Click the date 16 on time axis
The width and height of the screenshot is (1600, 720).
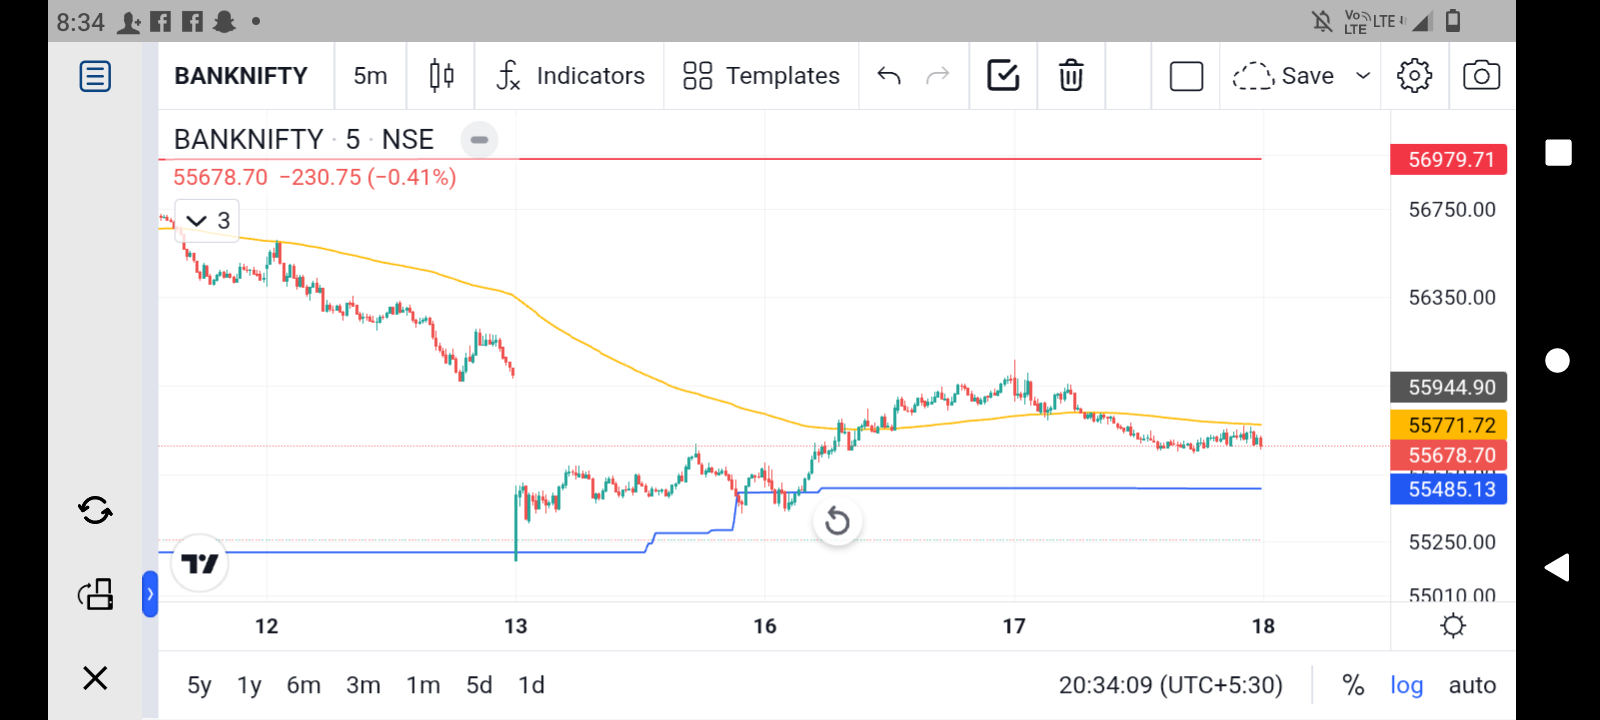pyautogui.click(x=765, y=626)
